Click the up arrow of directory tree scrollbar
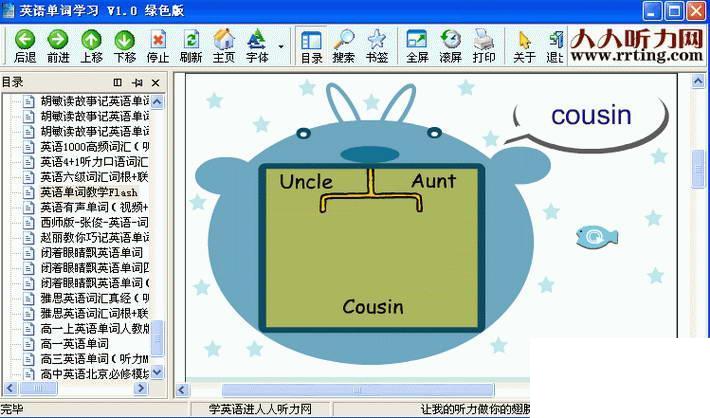710x418 pixels. click(157, 101)
